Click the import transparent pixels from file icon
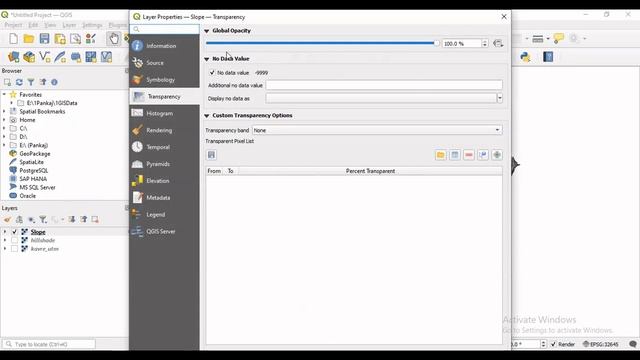 440,155
